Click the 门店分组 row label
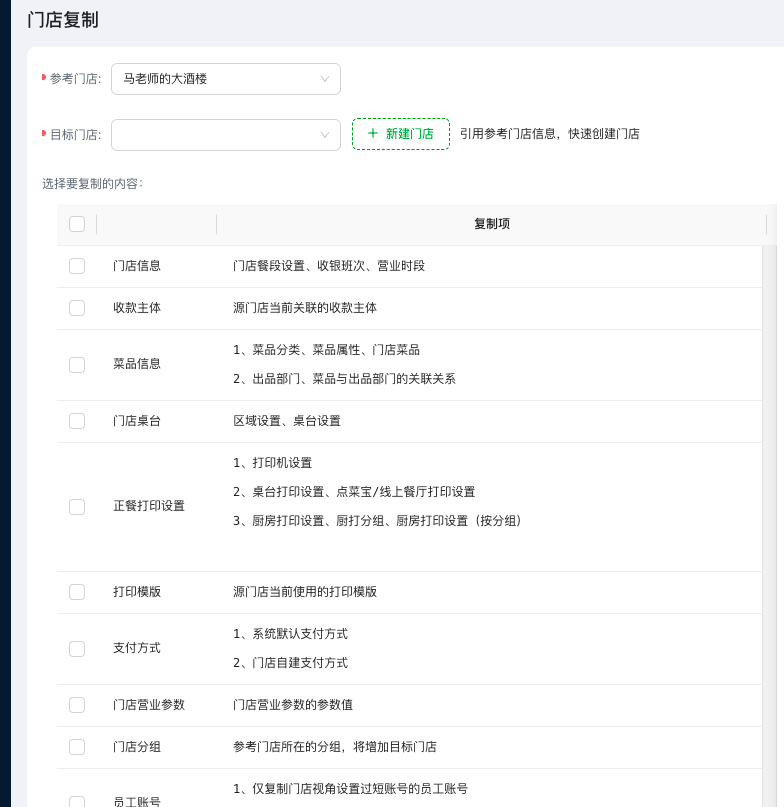This screenshot has height=807, width=784. [x=137, y=747]
